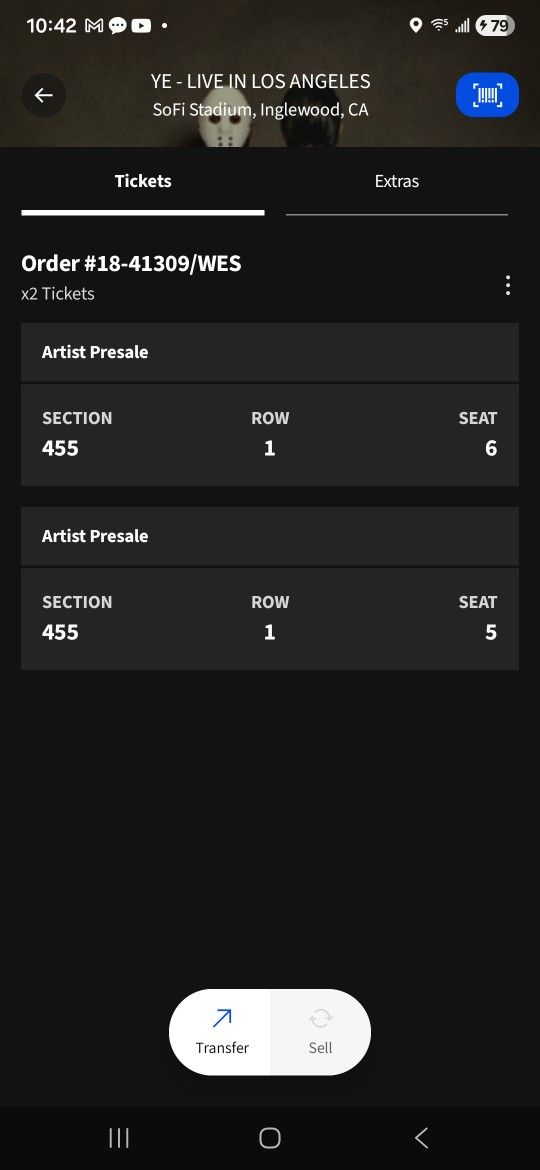This screenshot has width=540, height=1170.
Task: Open the three-dot order options menu
Action: [507, 285]
